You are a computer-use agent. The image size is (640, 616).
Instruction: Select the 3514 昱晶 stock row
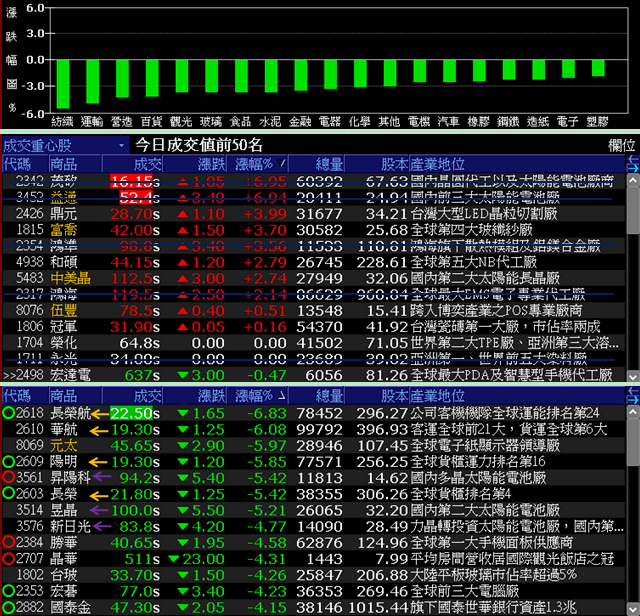tap(313, 510)
